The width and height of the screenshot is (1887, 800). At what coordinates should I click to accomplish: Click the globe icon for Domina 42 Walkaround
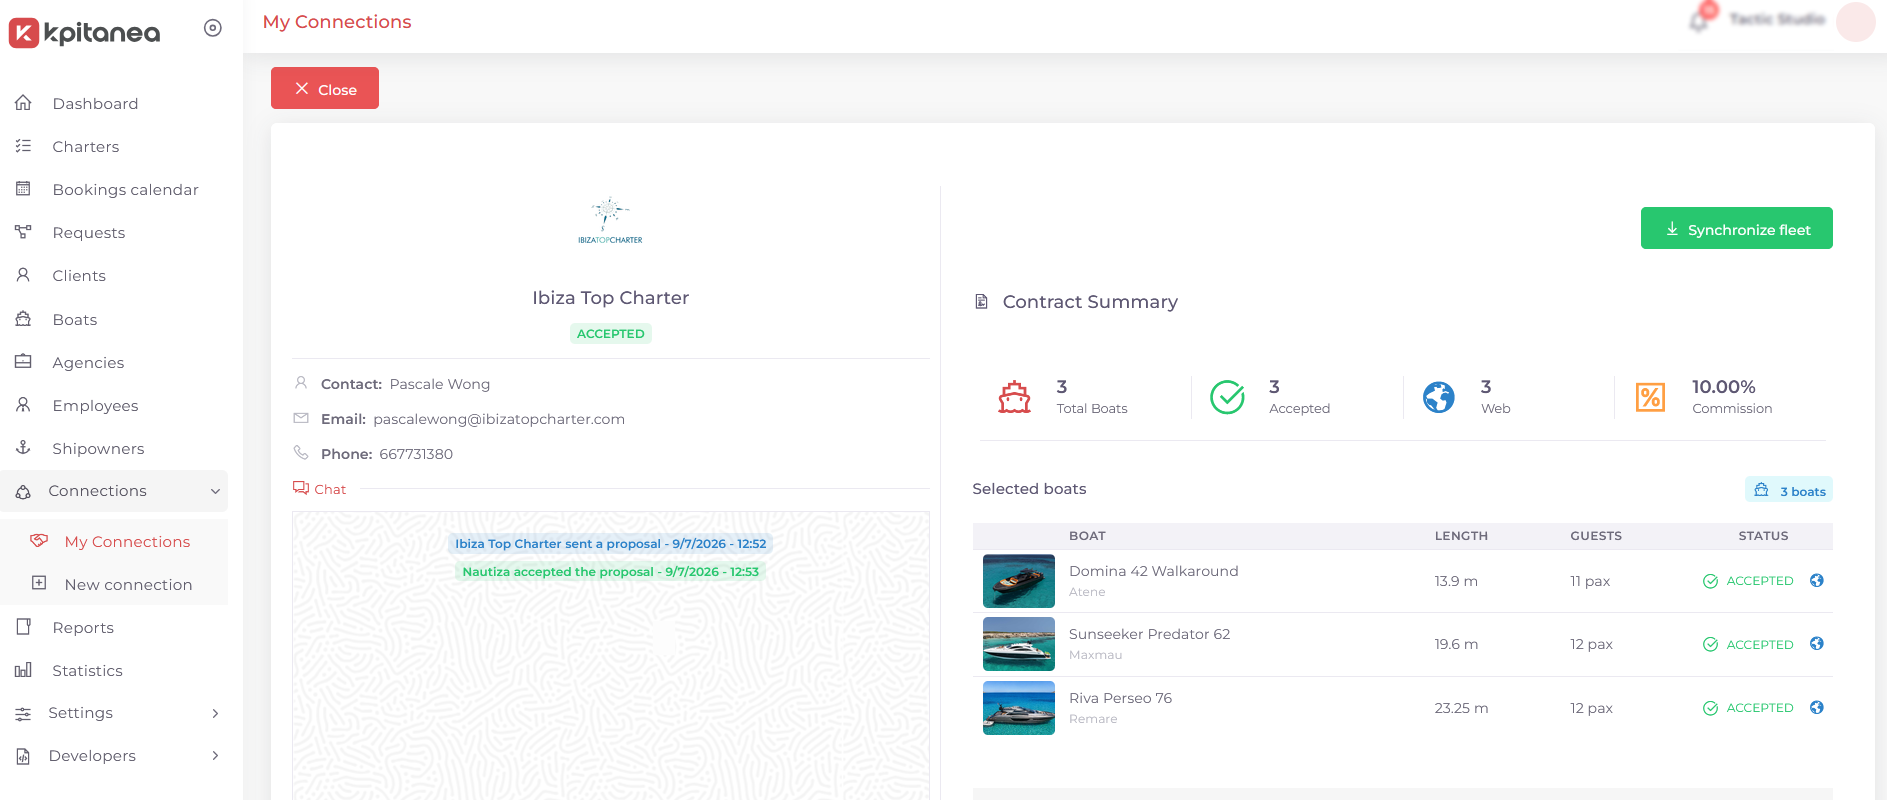[x=1817, y=580]
